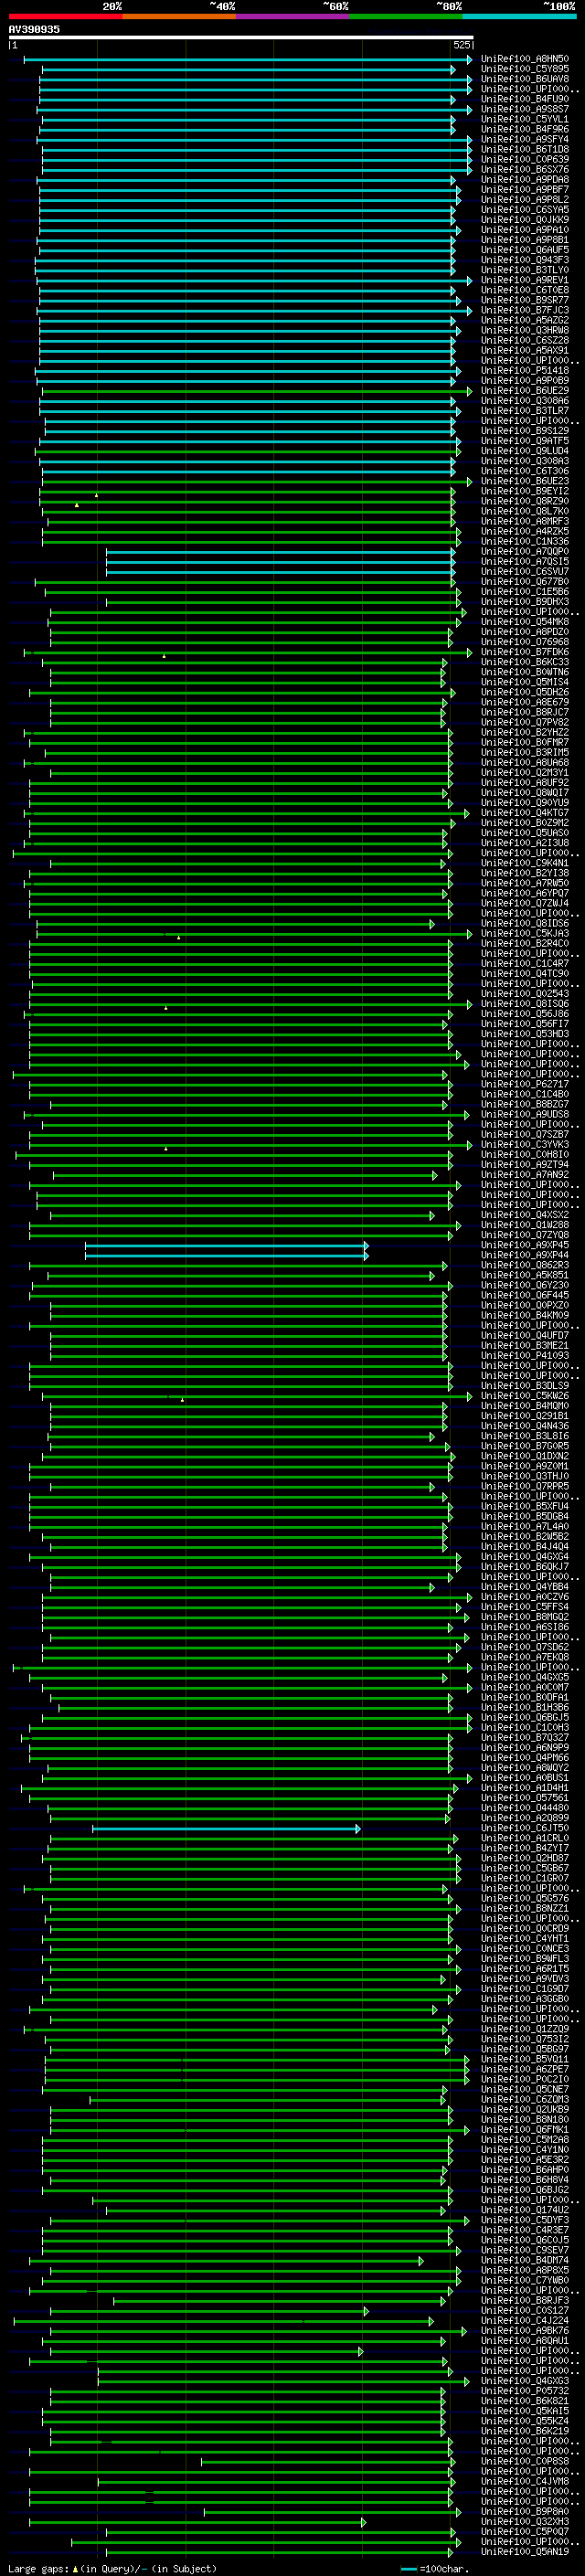The width and height of the screenshot is (585, 2576).
Task: Select the UniRef100_Q5DH26 label
Action: coord(525,692)
